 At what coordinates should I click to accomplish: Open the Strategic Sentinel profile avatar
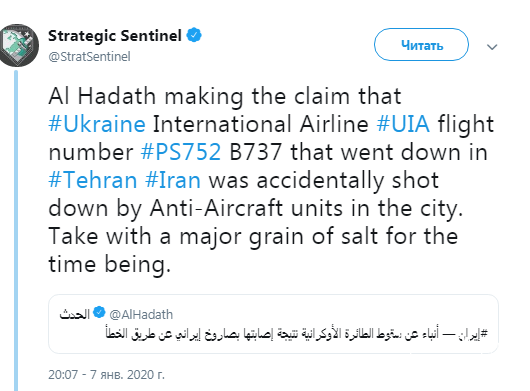[x=19, y=45]
